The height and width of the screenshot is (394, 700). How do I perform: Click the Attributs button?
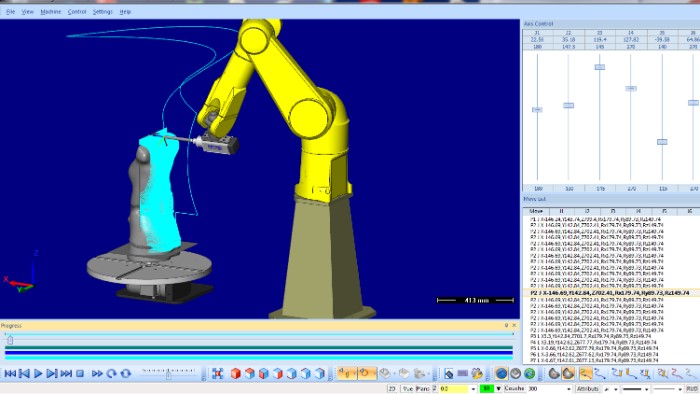click(587, 389)
